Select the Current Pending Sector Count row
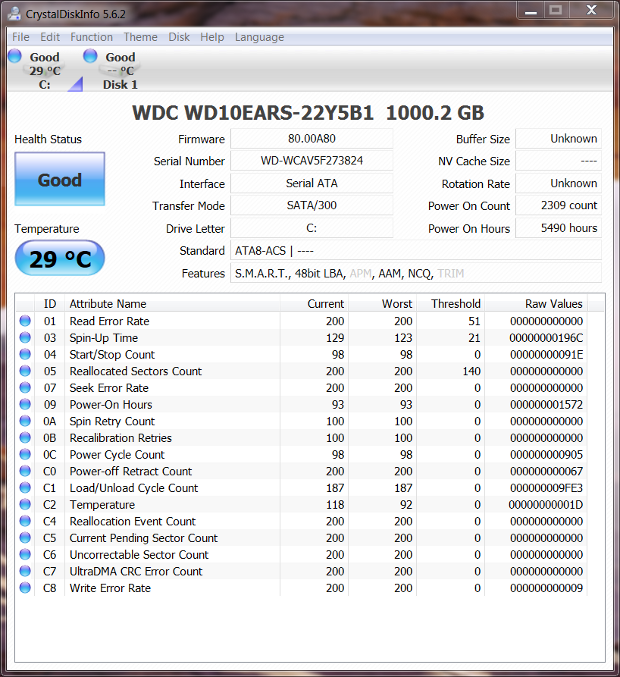Screen dimensions: 620x677 pyautogui.click(x=143, y=538)
